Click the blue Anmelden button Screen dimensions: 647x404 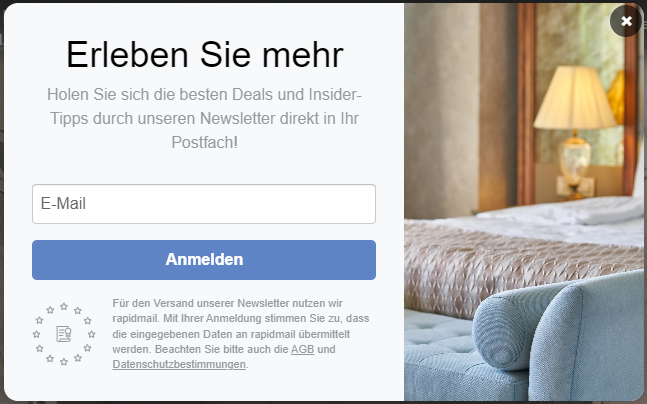pyautogui.click(x=204, y=260)
